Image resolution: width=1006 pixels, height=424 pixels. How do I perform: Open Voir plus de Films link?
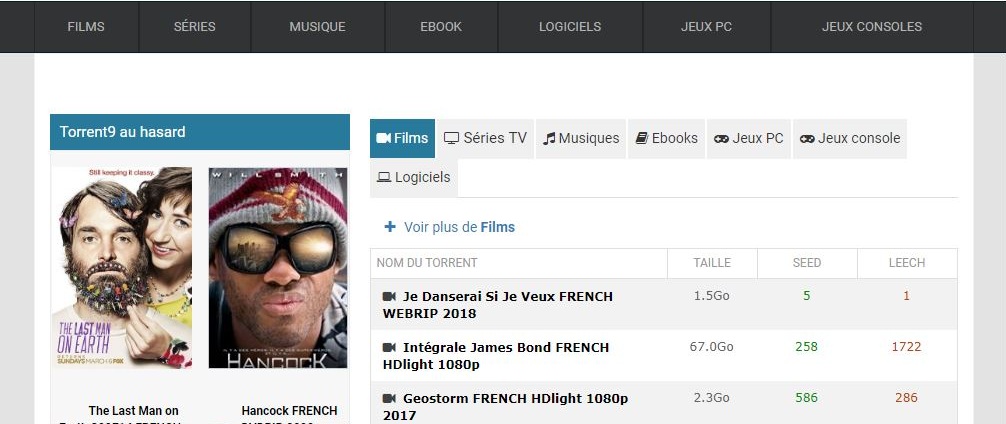click(459, 227)
